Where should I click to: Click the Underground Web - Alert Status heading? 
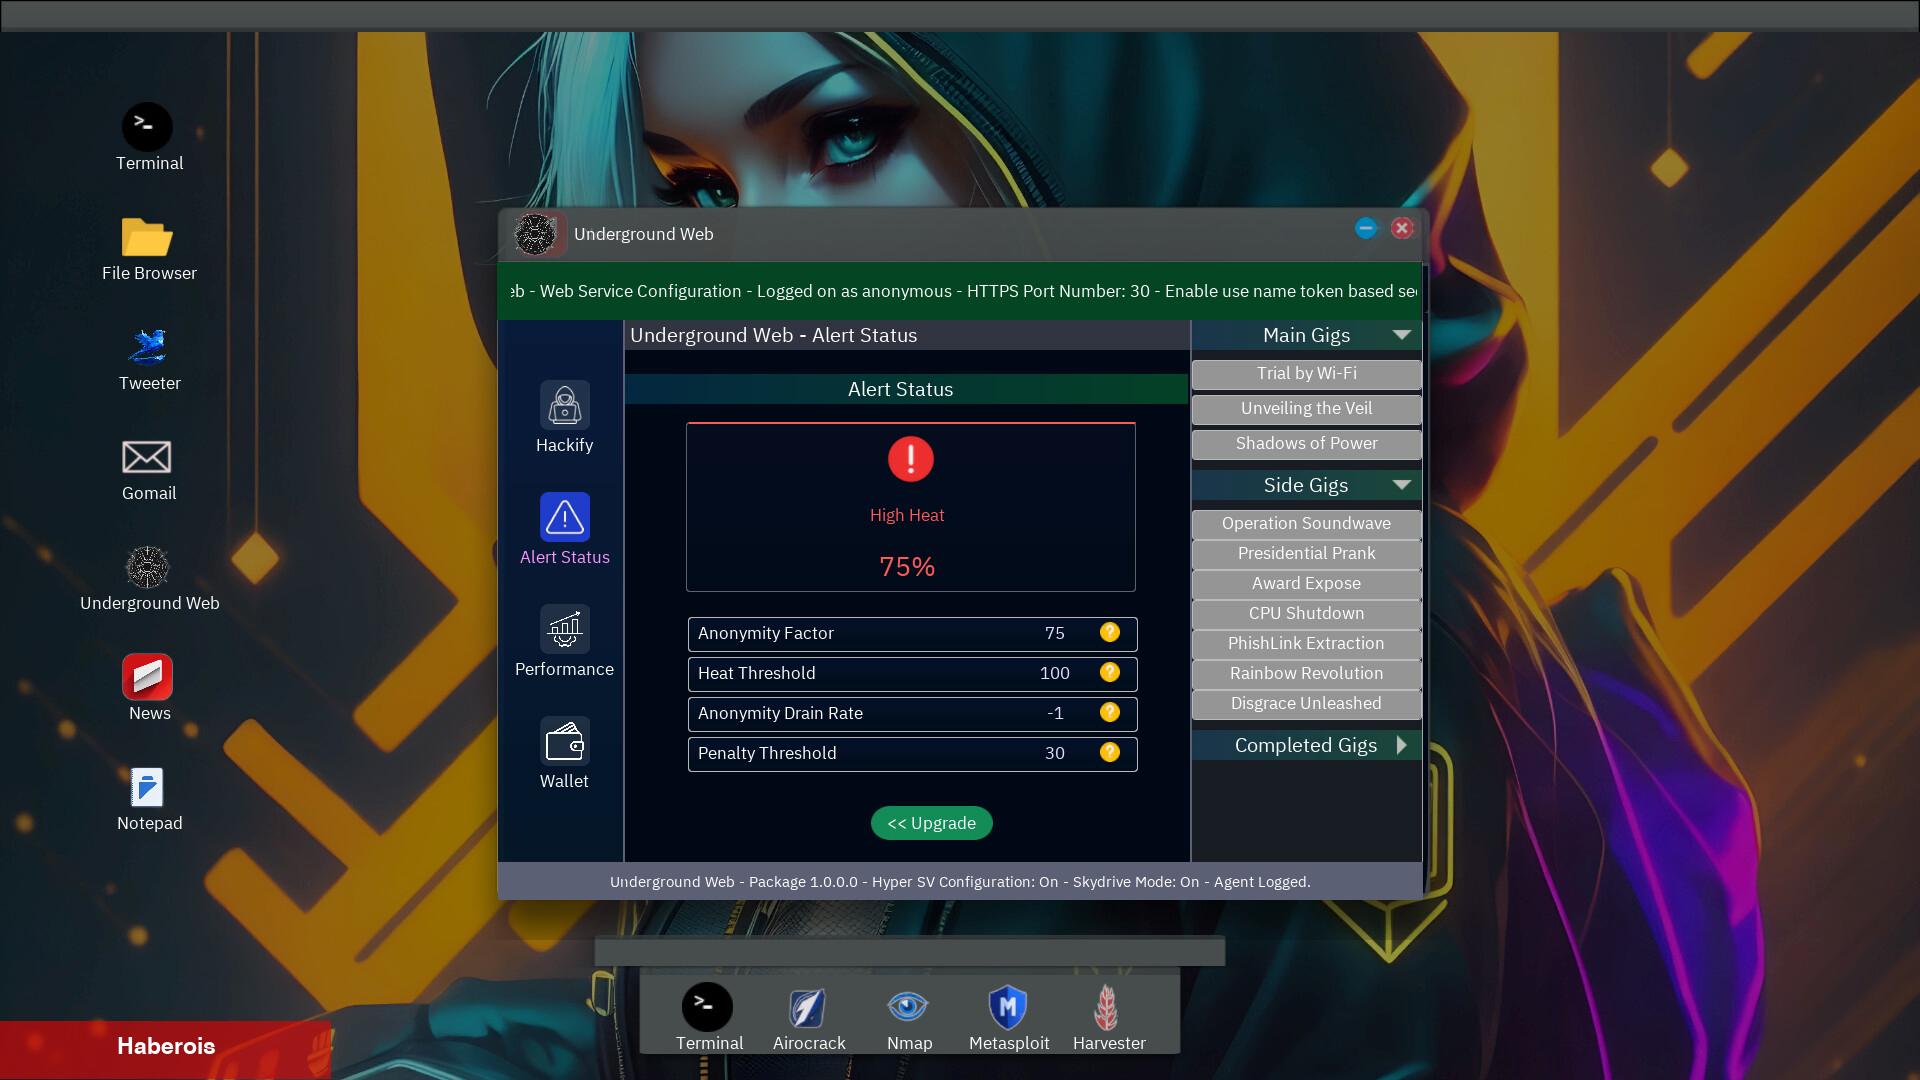pyautogui.click(x=773, y=335)
